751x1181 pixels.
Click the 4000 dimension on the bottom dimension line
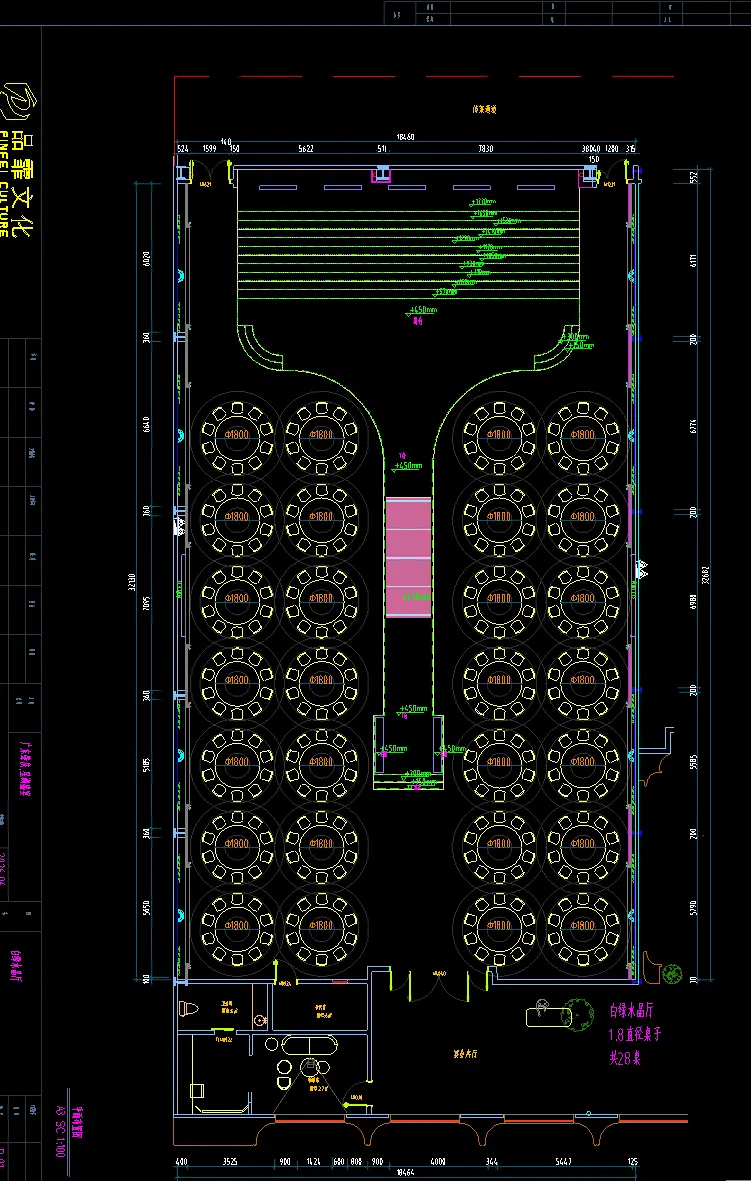click(x=437, y=1162)
